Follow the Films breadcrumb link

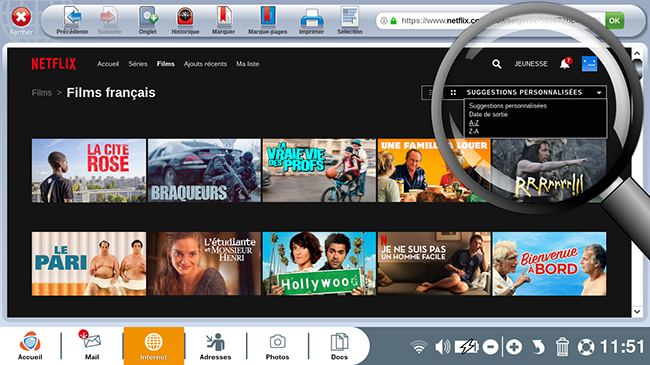(42, 93)
